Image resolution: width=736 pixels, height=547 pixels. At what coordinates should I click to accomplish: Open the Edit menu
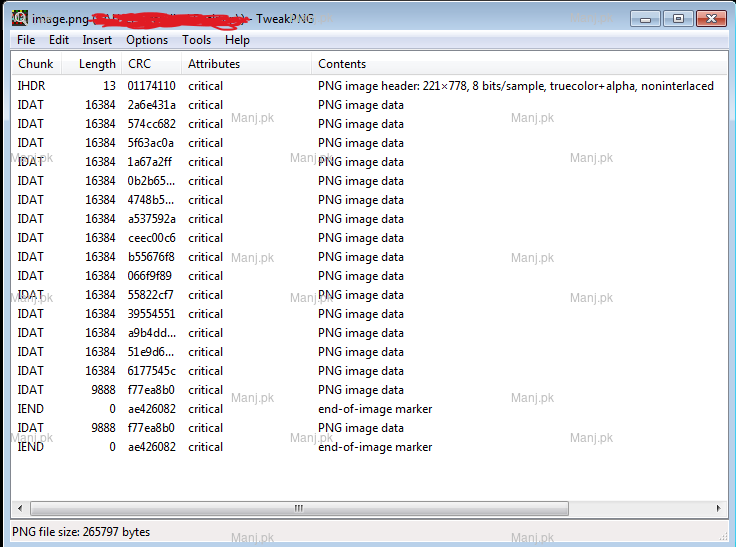pyautogui.click(x=59, y=40)
